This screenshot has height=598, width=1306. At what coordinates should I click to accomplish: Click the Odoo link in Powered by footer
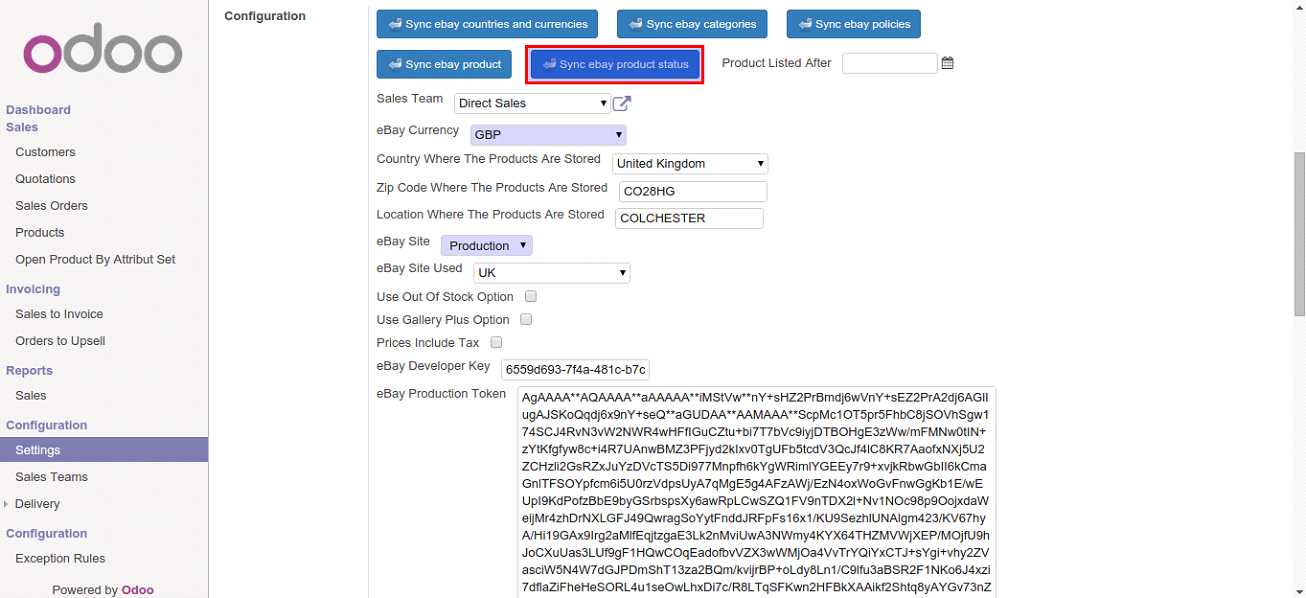(x=138, y=590)
